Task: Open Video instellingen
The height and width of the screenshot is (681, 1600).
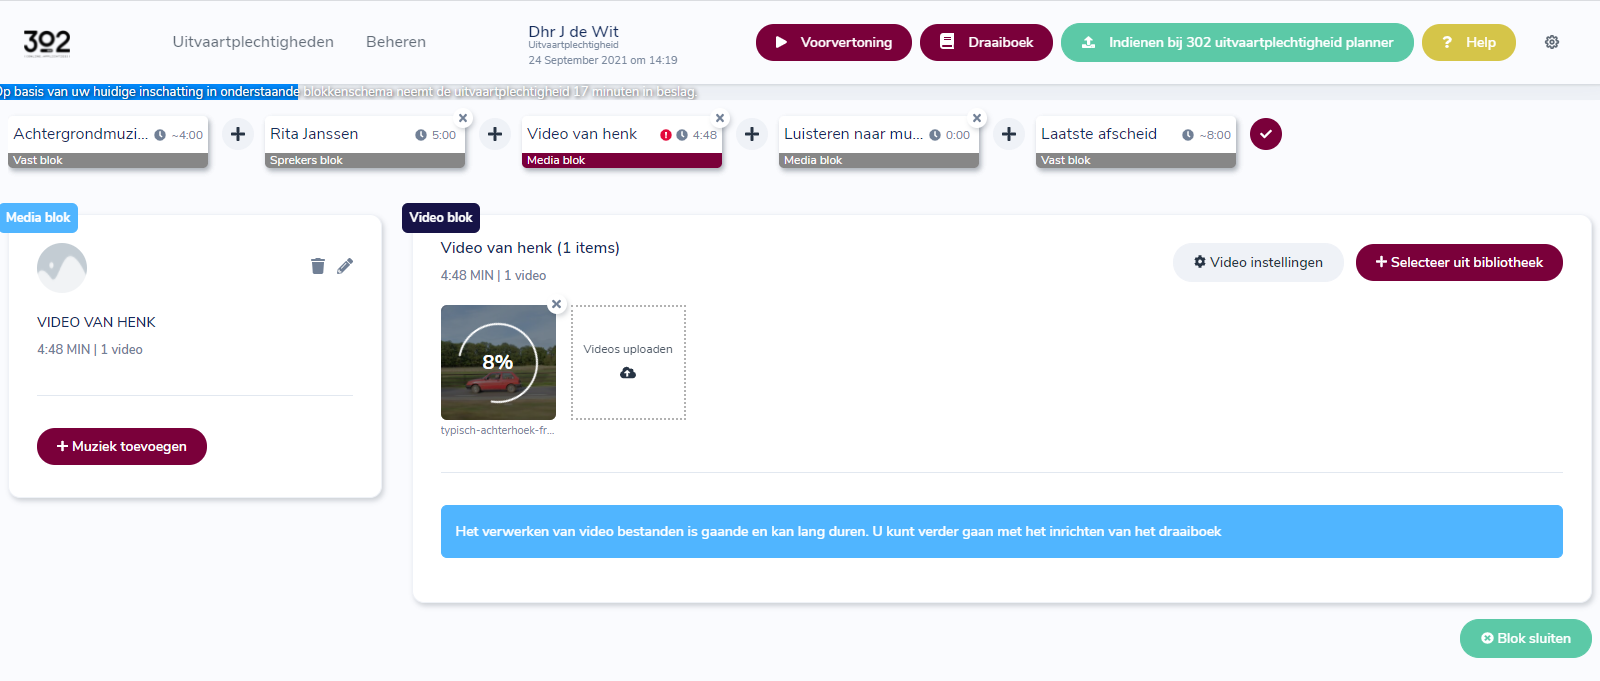Action: pyautogui.click(x=1258, y=262)
